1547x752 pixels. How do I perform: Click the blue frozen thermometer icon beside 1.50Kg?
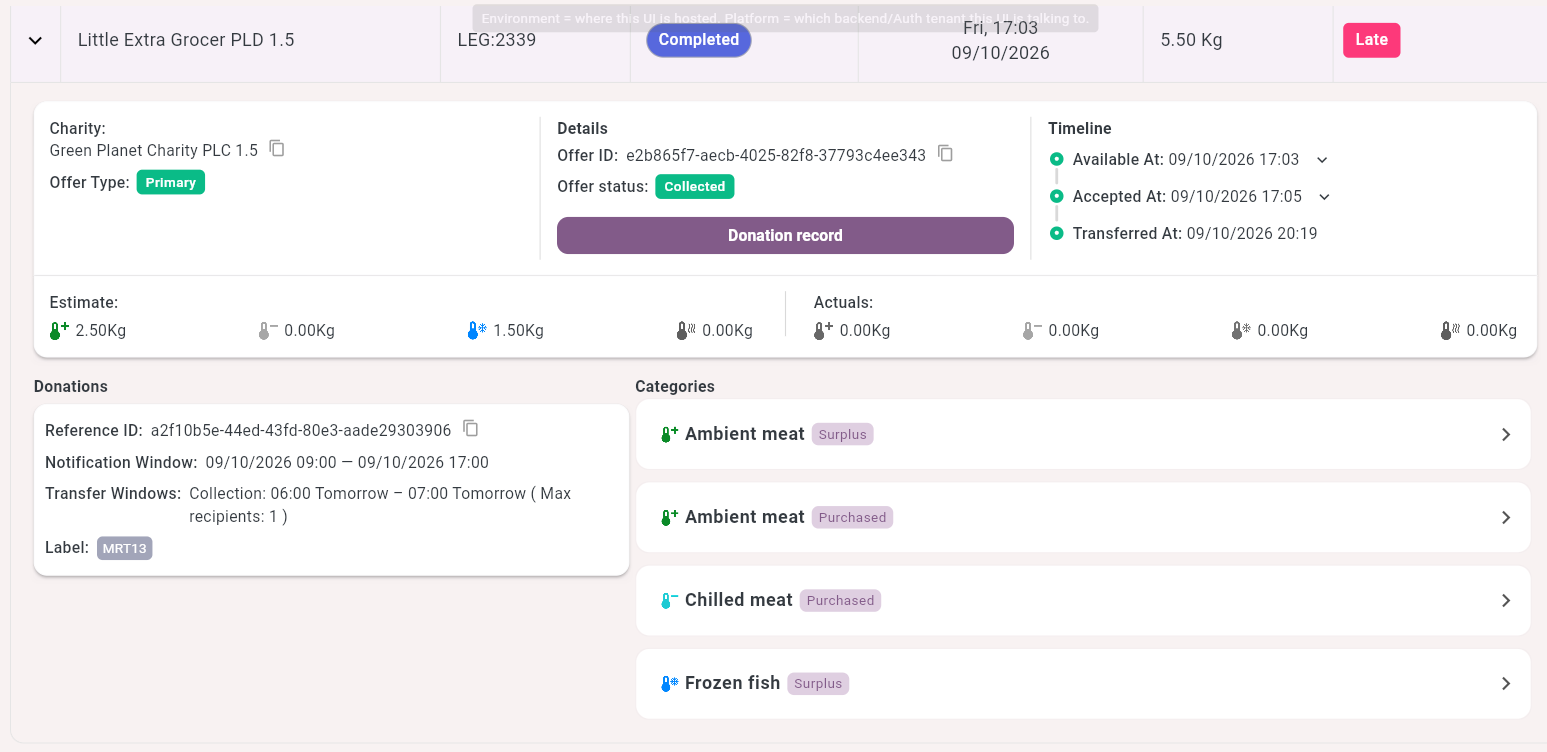pos(477,330)
